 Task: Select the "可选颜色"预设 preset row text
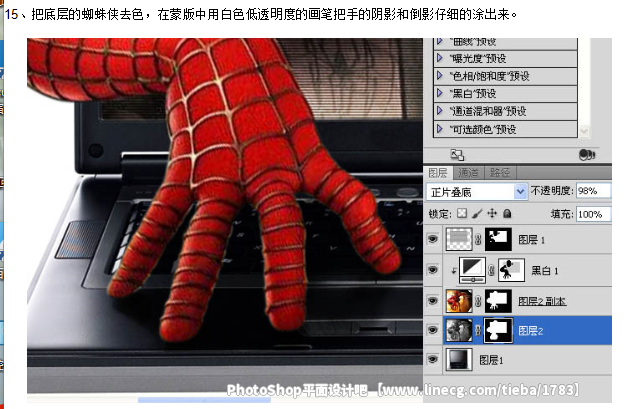point(483,130)
